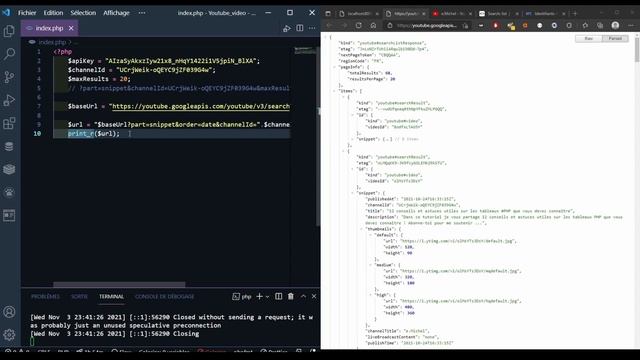Click the editor minimap
640x360 pixels.
(x=304, y=50)
